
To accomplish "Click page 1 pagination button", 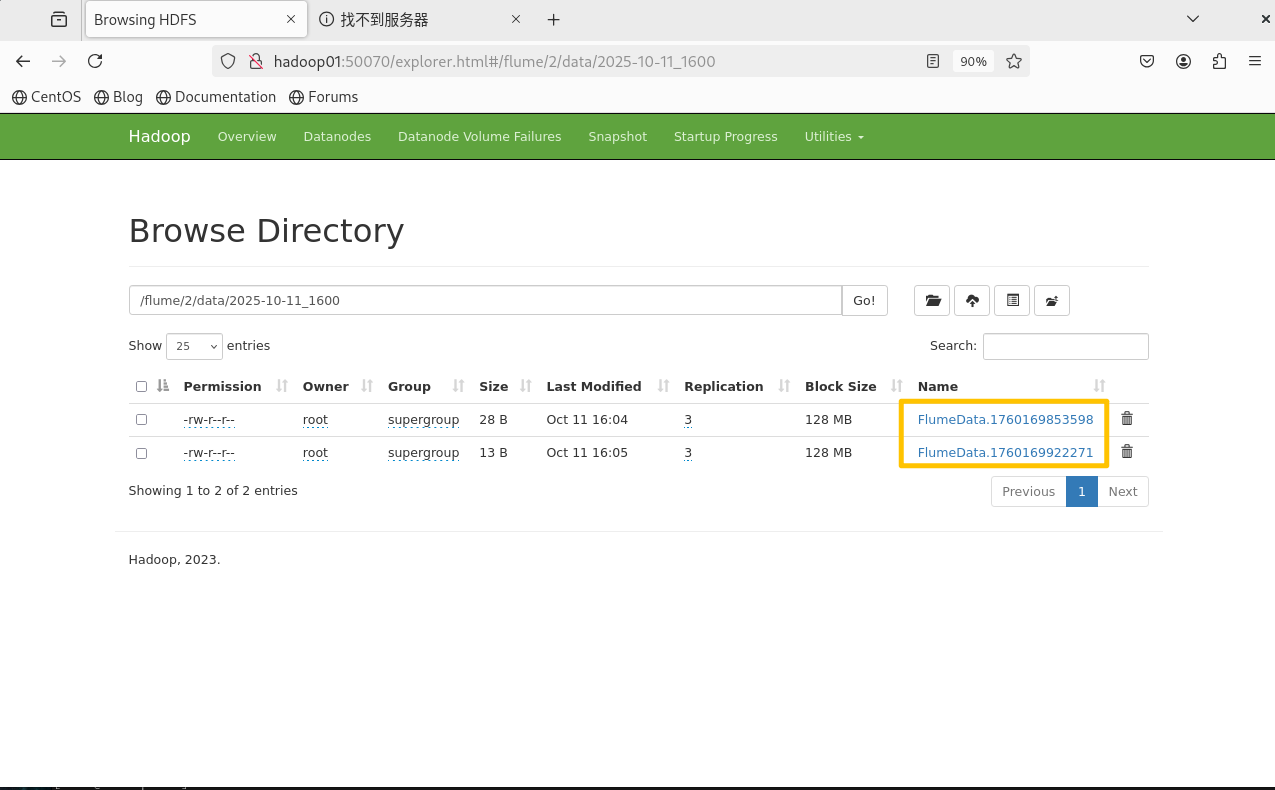I will pos(1082,491).
